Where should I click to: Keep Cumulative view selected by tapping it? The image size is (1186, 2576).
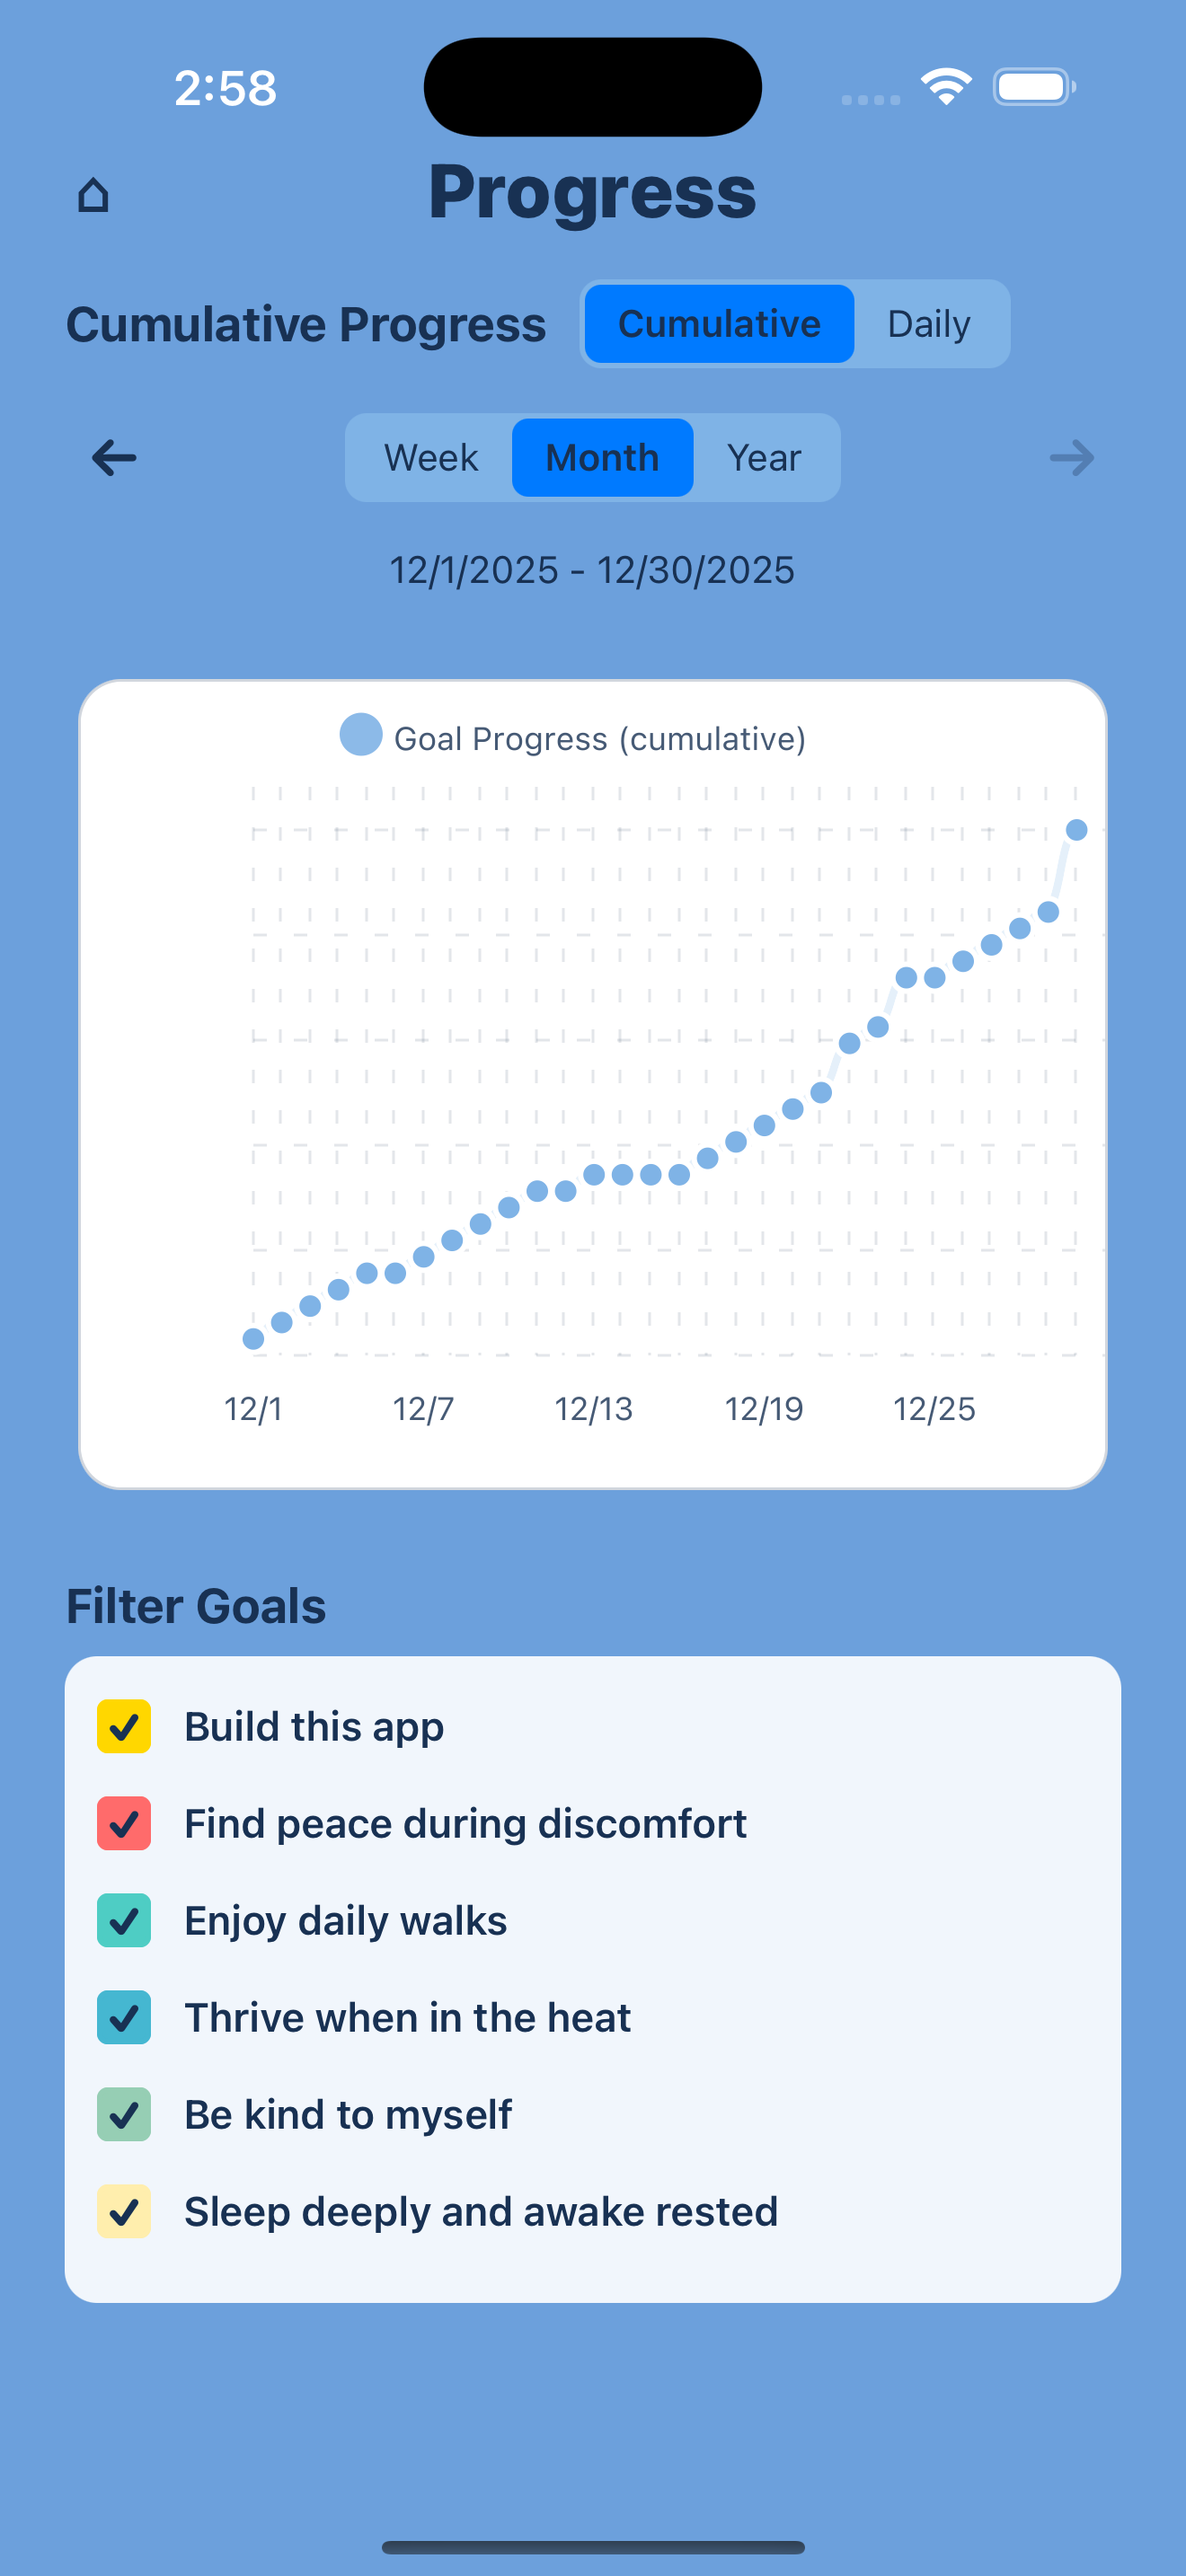pyautogui.click(x=718, y=323)
